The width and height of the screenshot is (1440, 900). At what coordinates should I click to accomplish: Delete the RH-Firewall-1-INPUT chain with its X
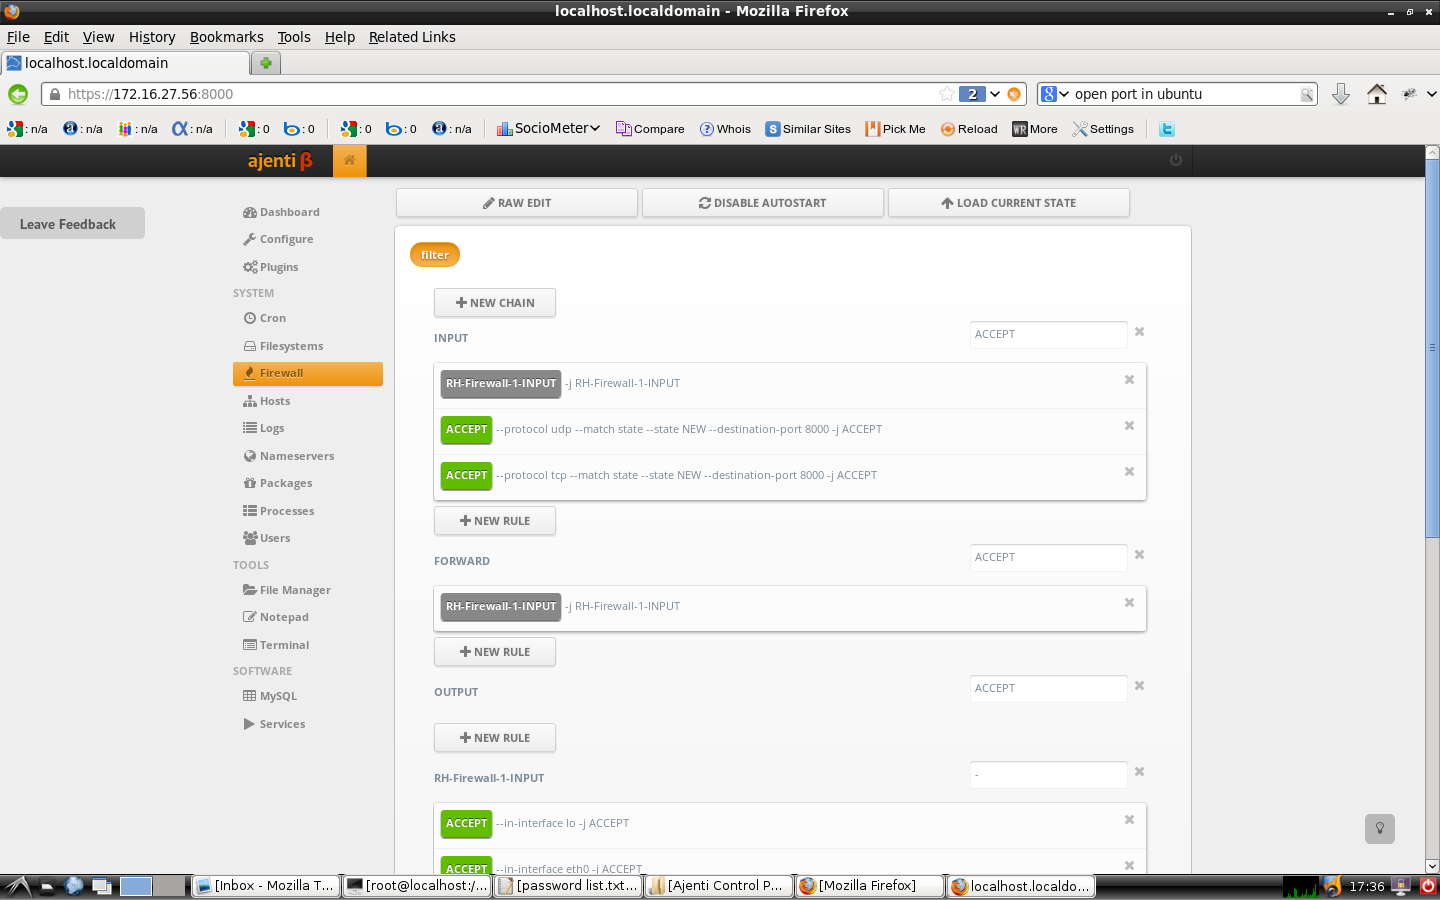1139,772
